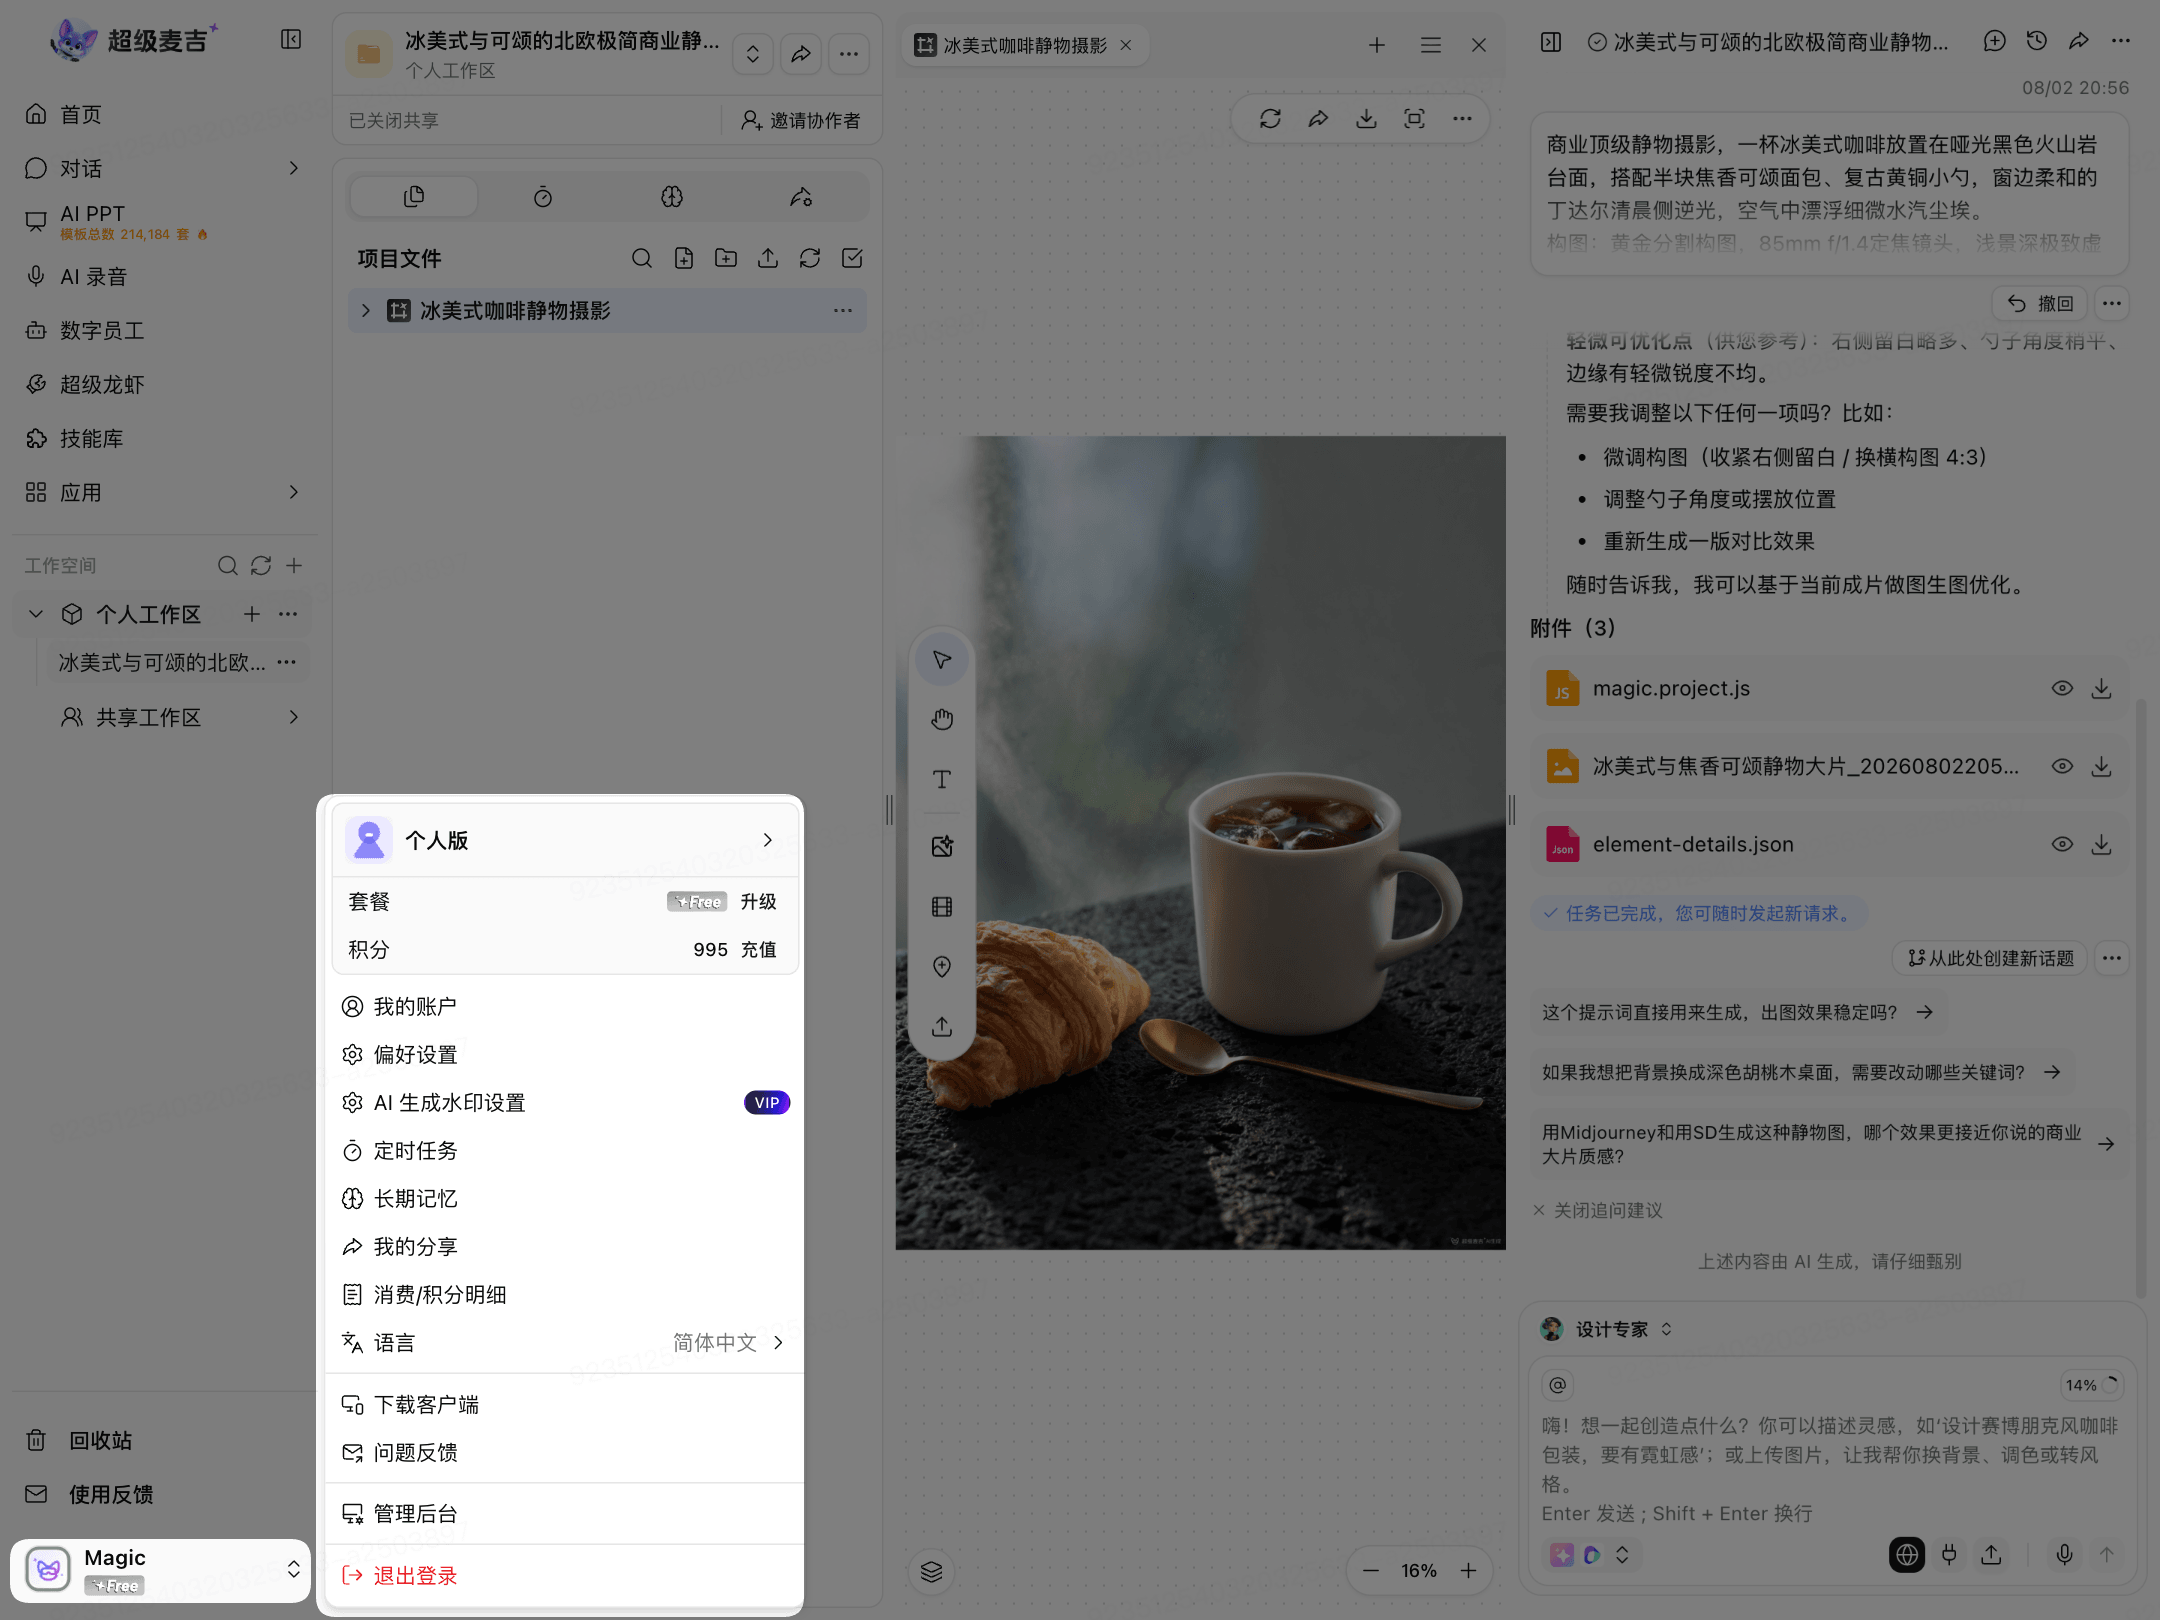
Task: Click 从此处创建新话题 button
Action: [1990, 958]
